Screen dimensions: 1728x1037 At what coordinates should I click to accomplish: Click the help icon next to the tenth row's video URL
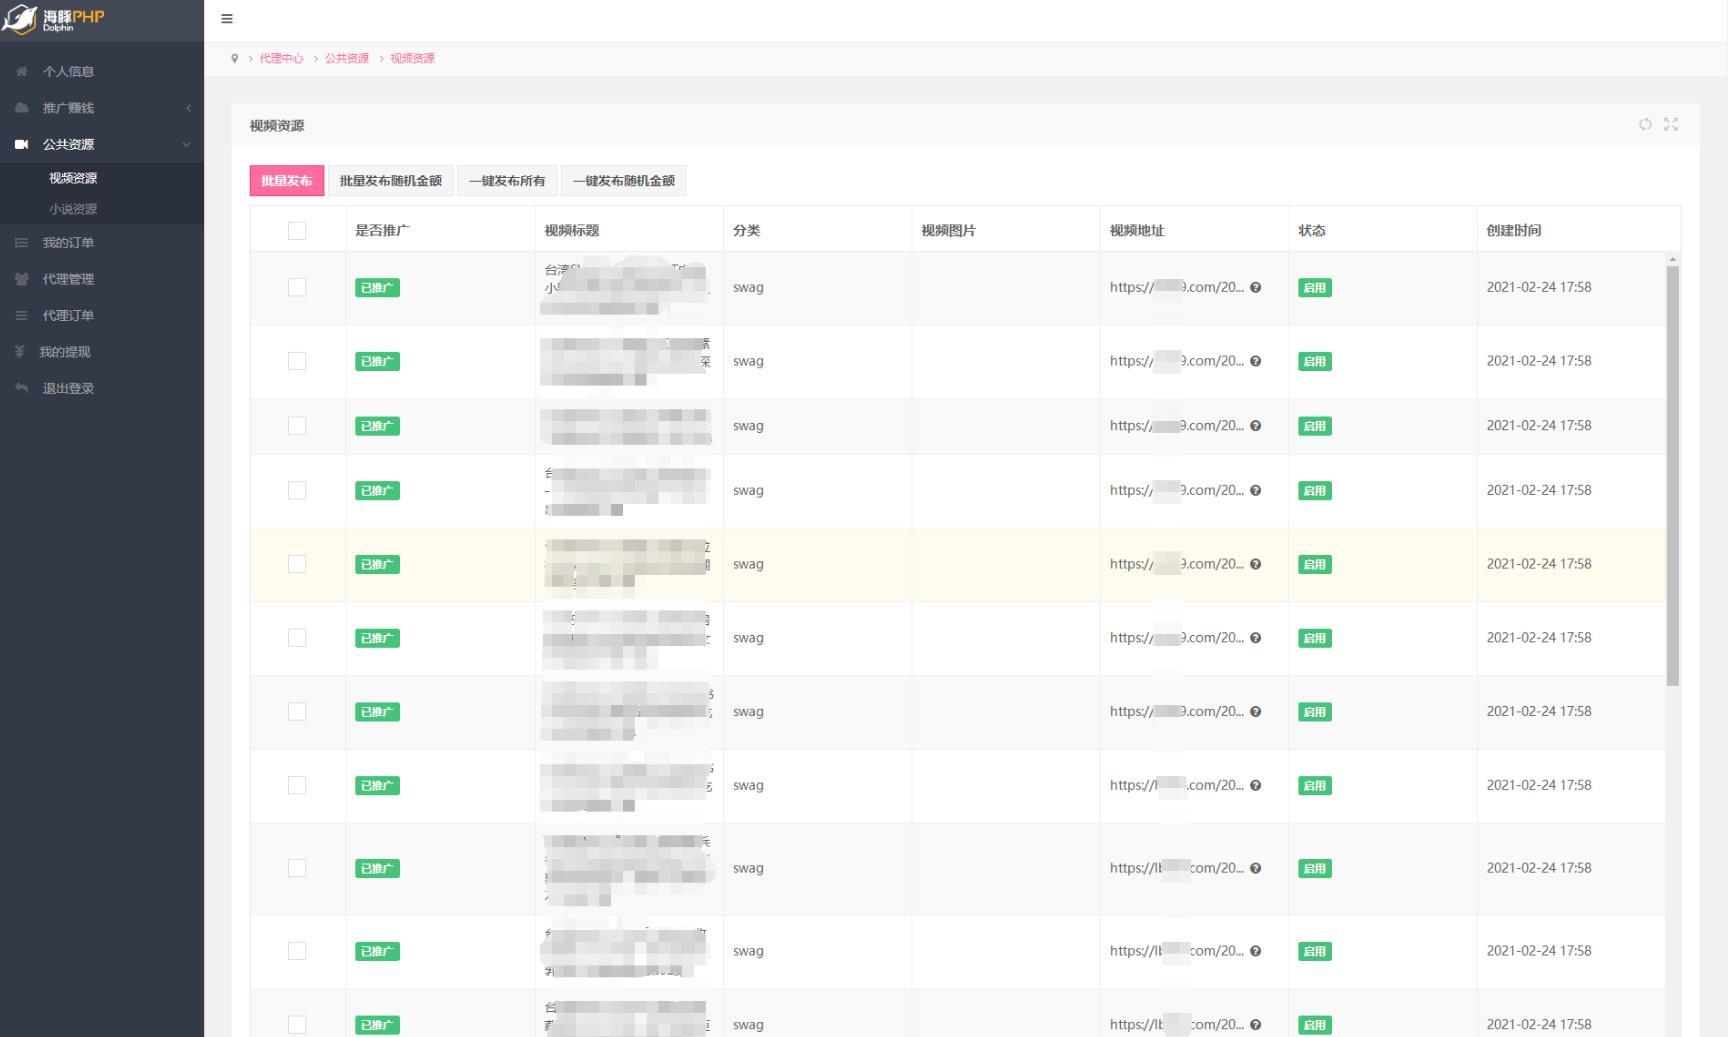(1256, 951)
